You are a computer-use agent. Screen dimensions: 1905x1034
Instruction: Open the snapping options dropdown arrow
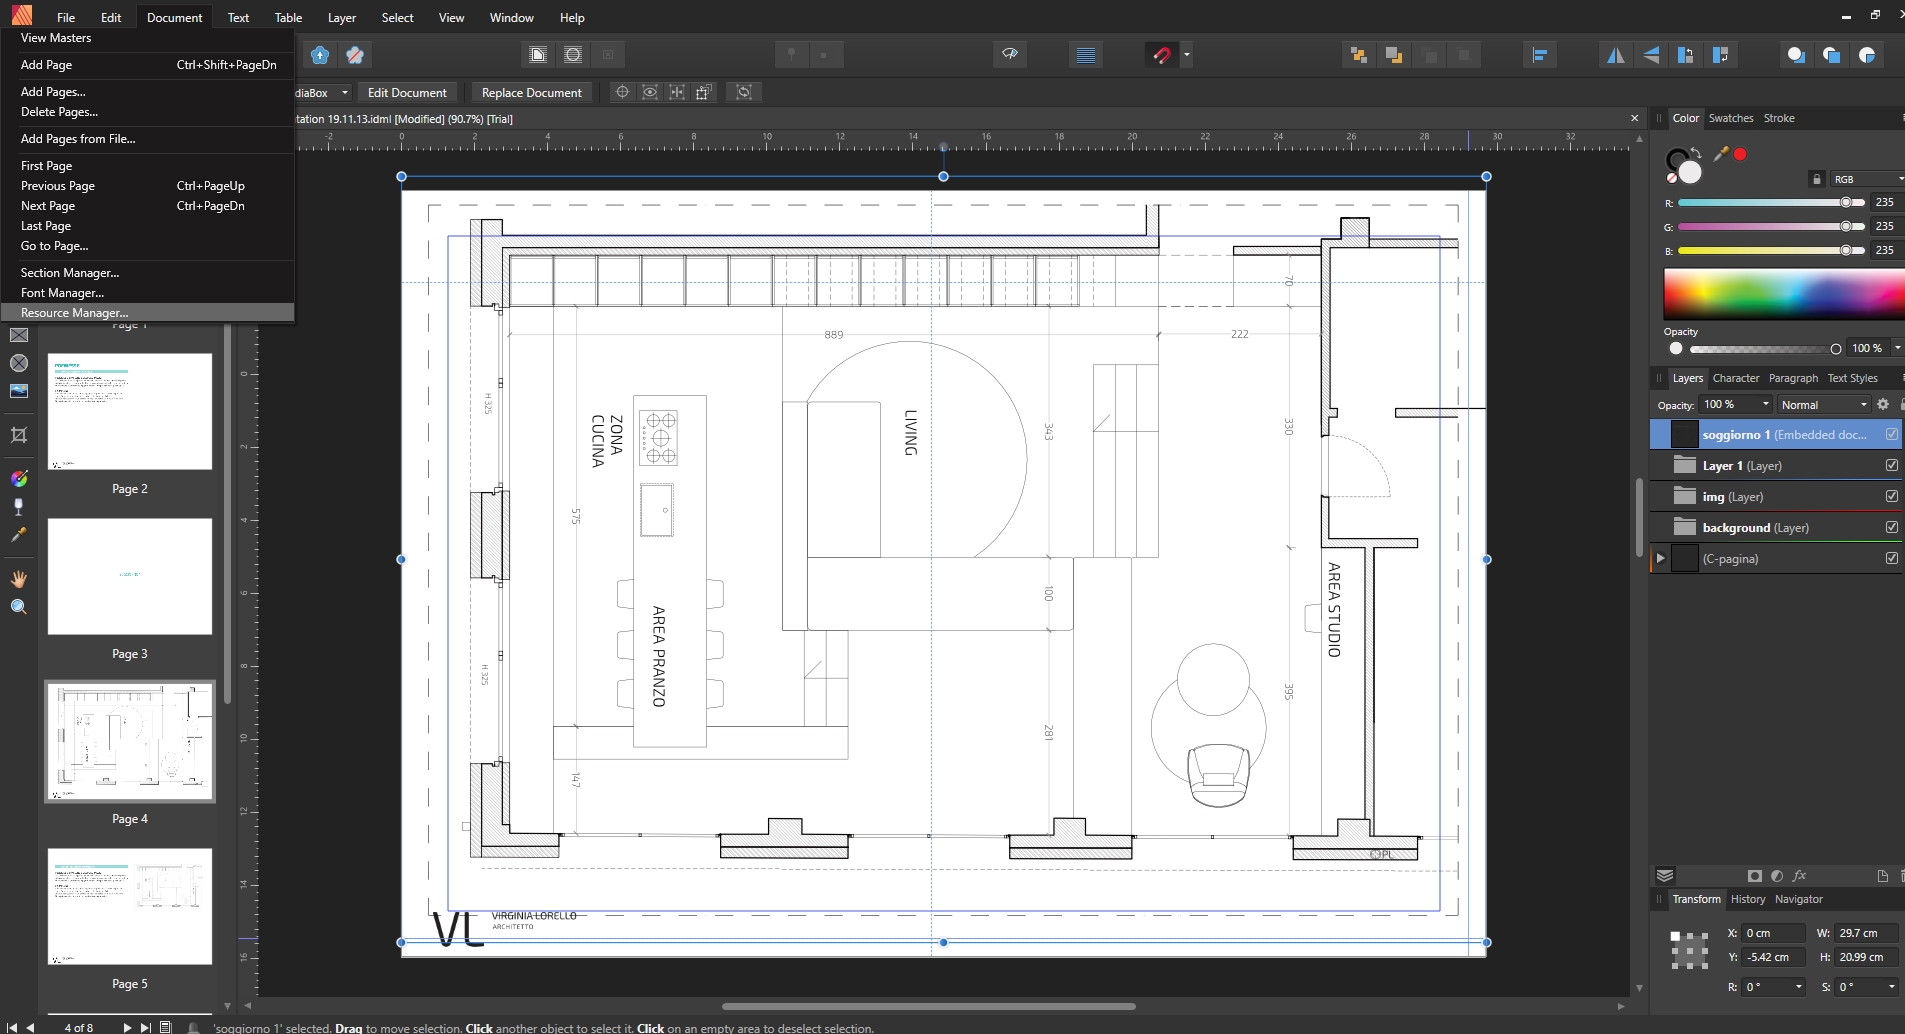click(x=1187, y=55)
